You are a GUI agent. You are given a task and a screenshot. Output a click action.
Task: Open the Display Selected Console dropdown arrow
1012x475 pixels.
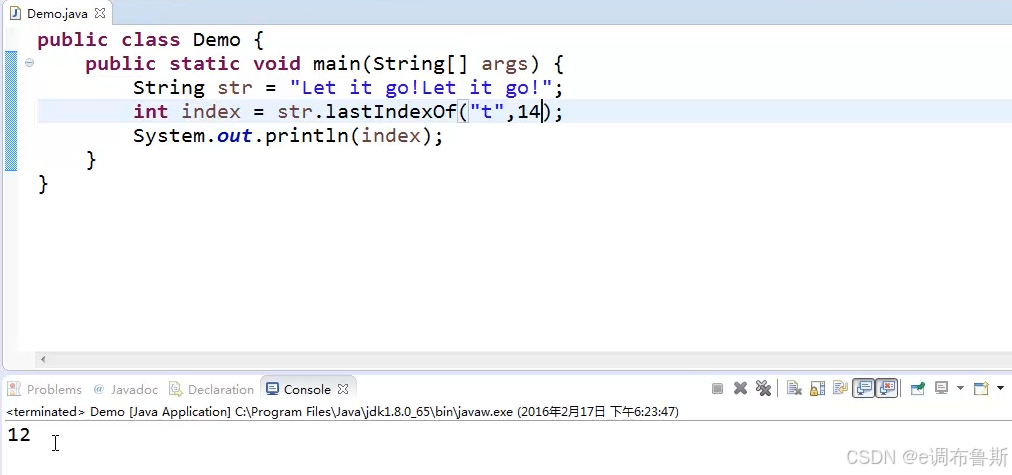pos(960,389)
